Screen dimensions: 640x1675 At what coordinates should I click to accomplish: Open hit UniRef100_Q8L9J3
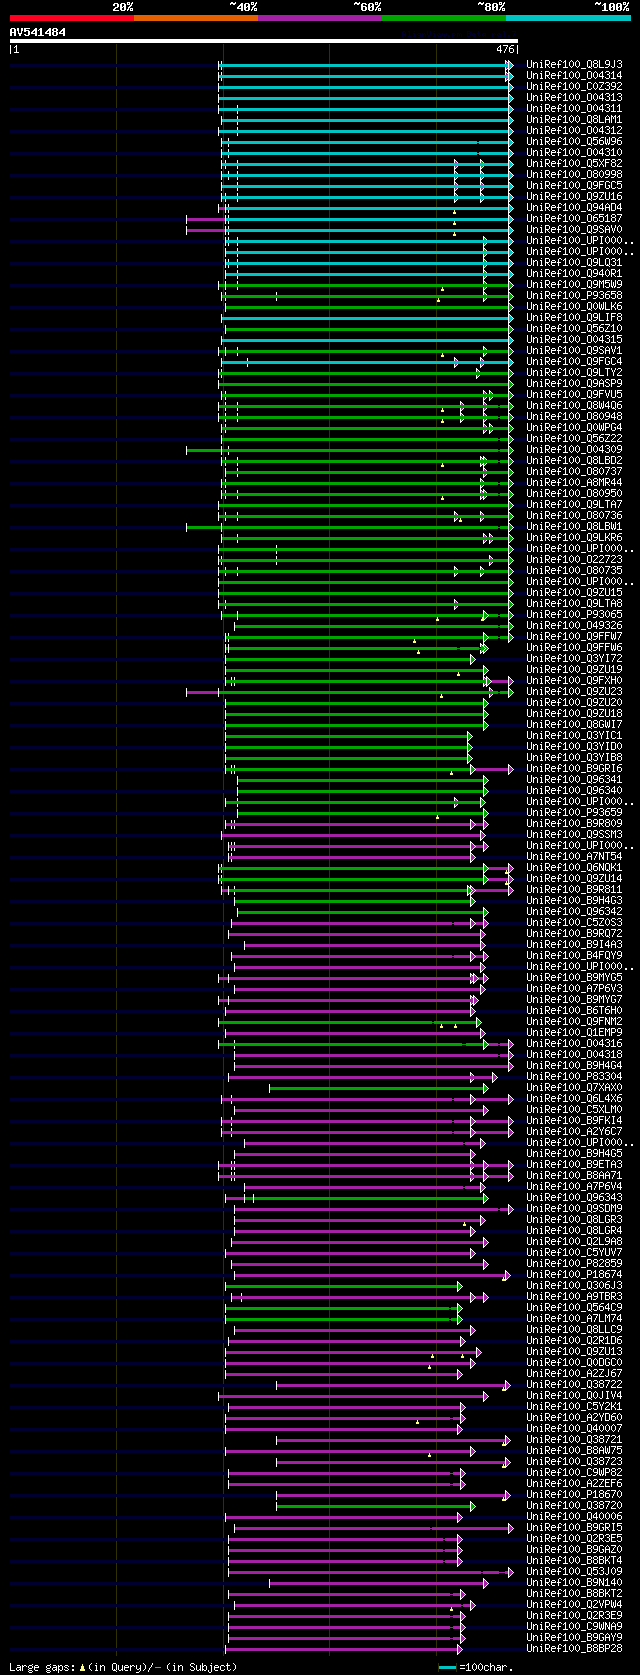574,64
